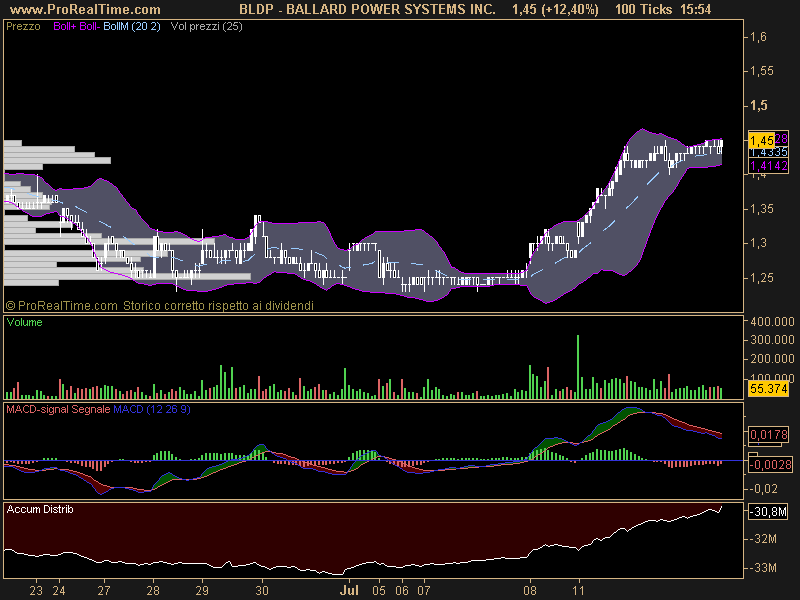Click the Boll- lower band label
The height and width of the screenshot is (600, 800).
tap(89, 27)
